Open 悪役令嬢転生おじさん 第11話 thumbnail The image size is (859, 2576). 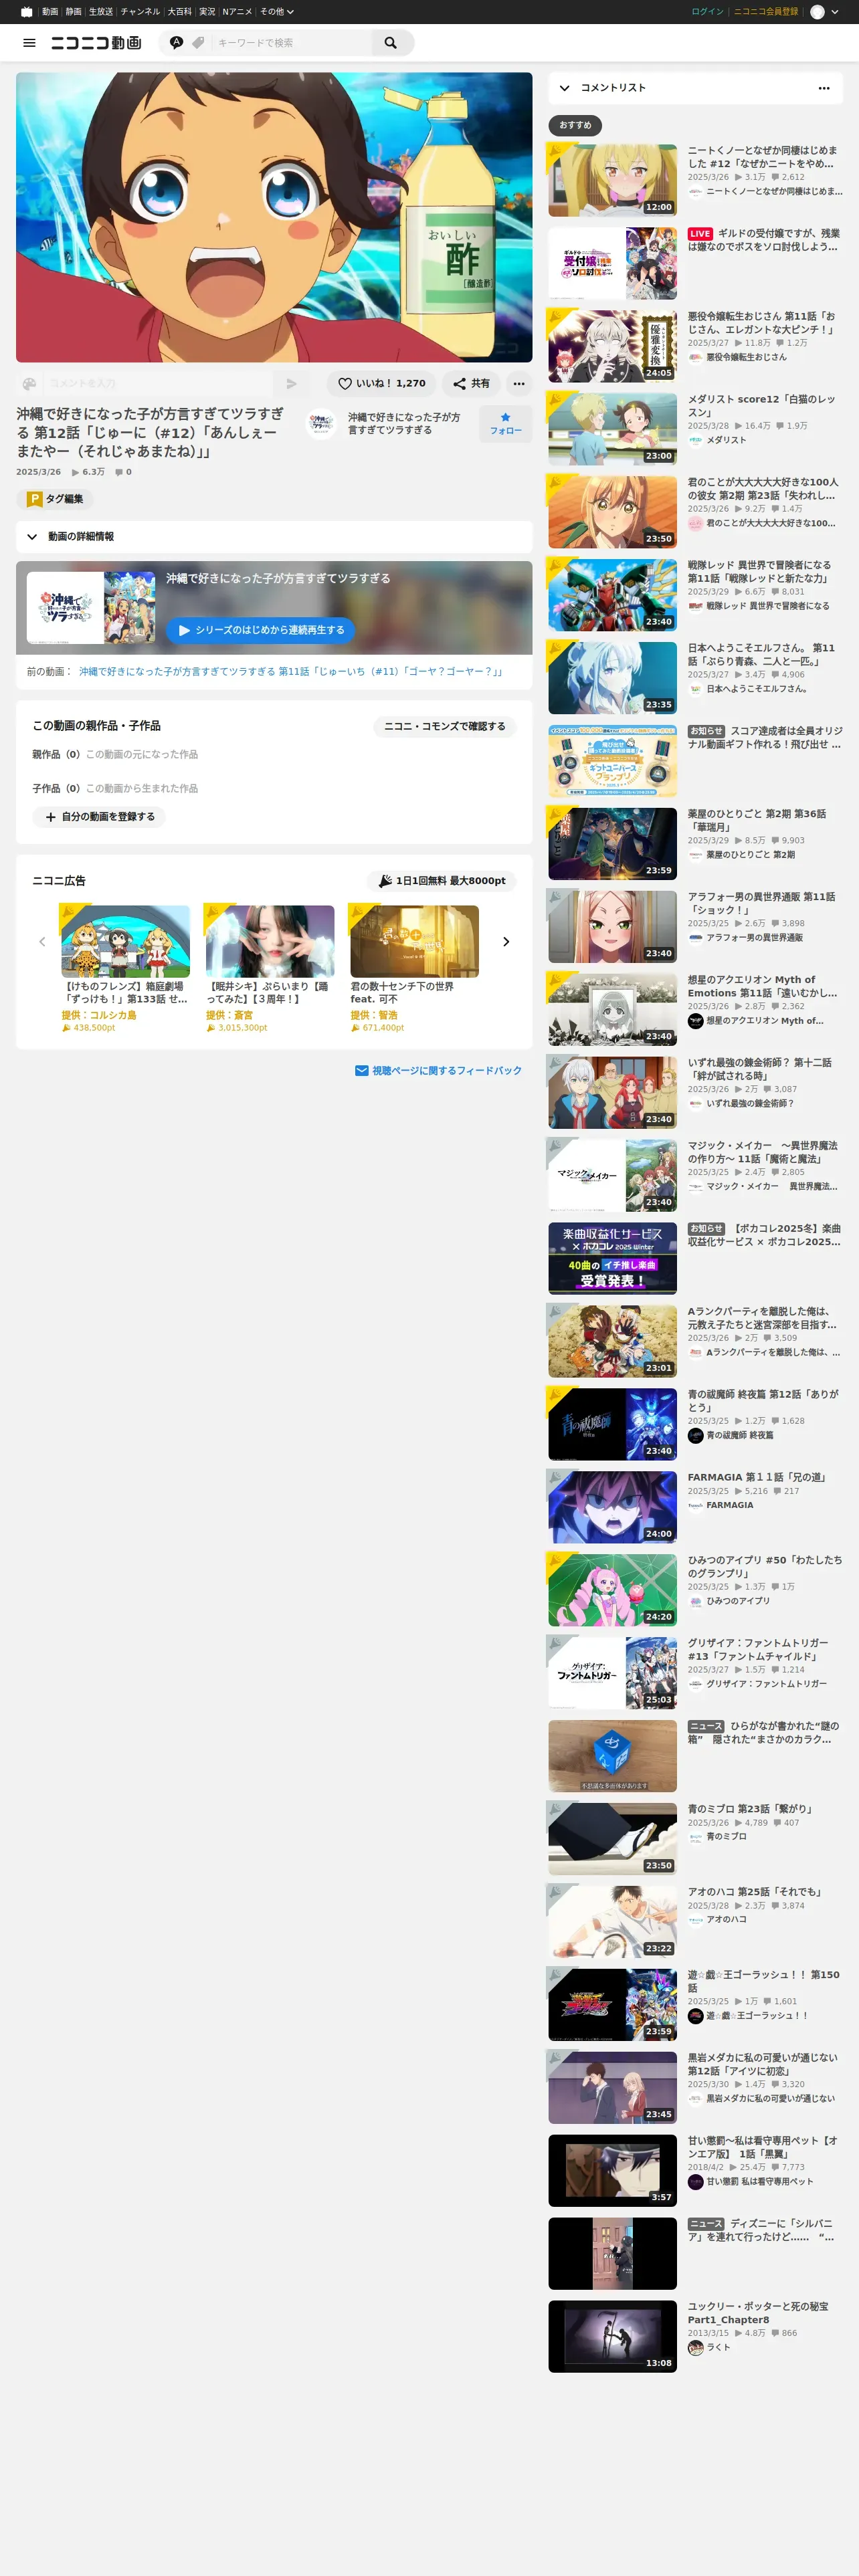(612, 346)
